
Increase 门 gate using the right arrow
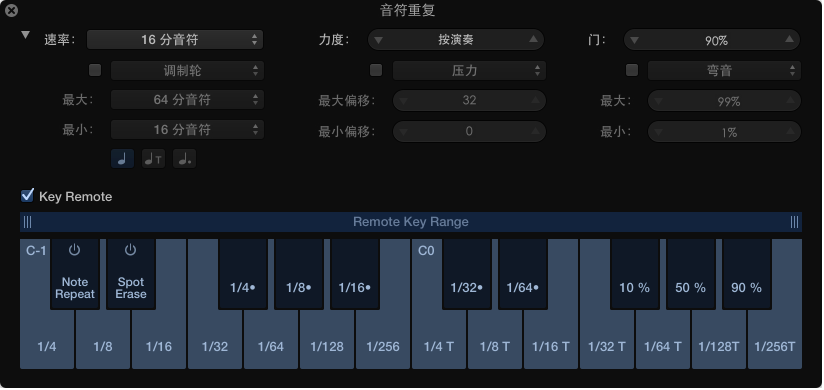[x=789, y=39]
